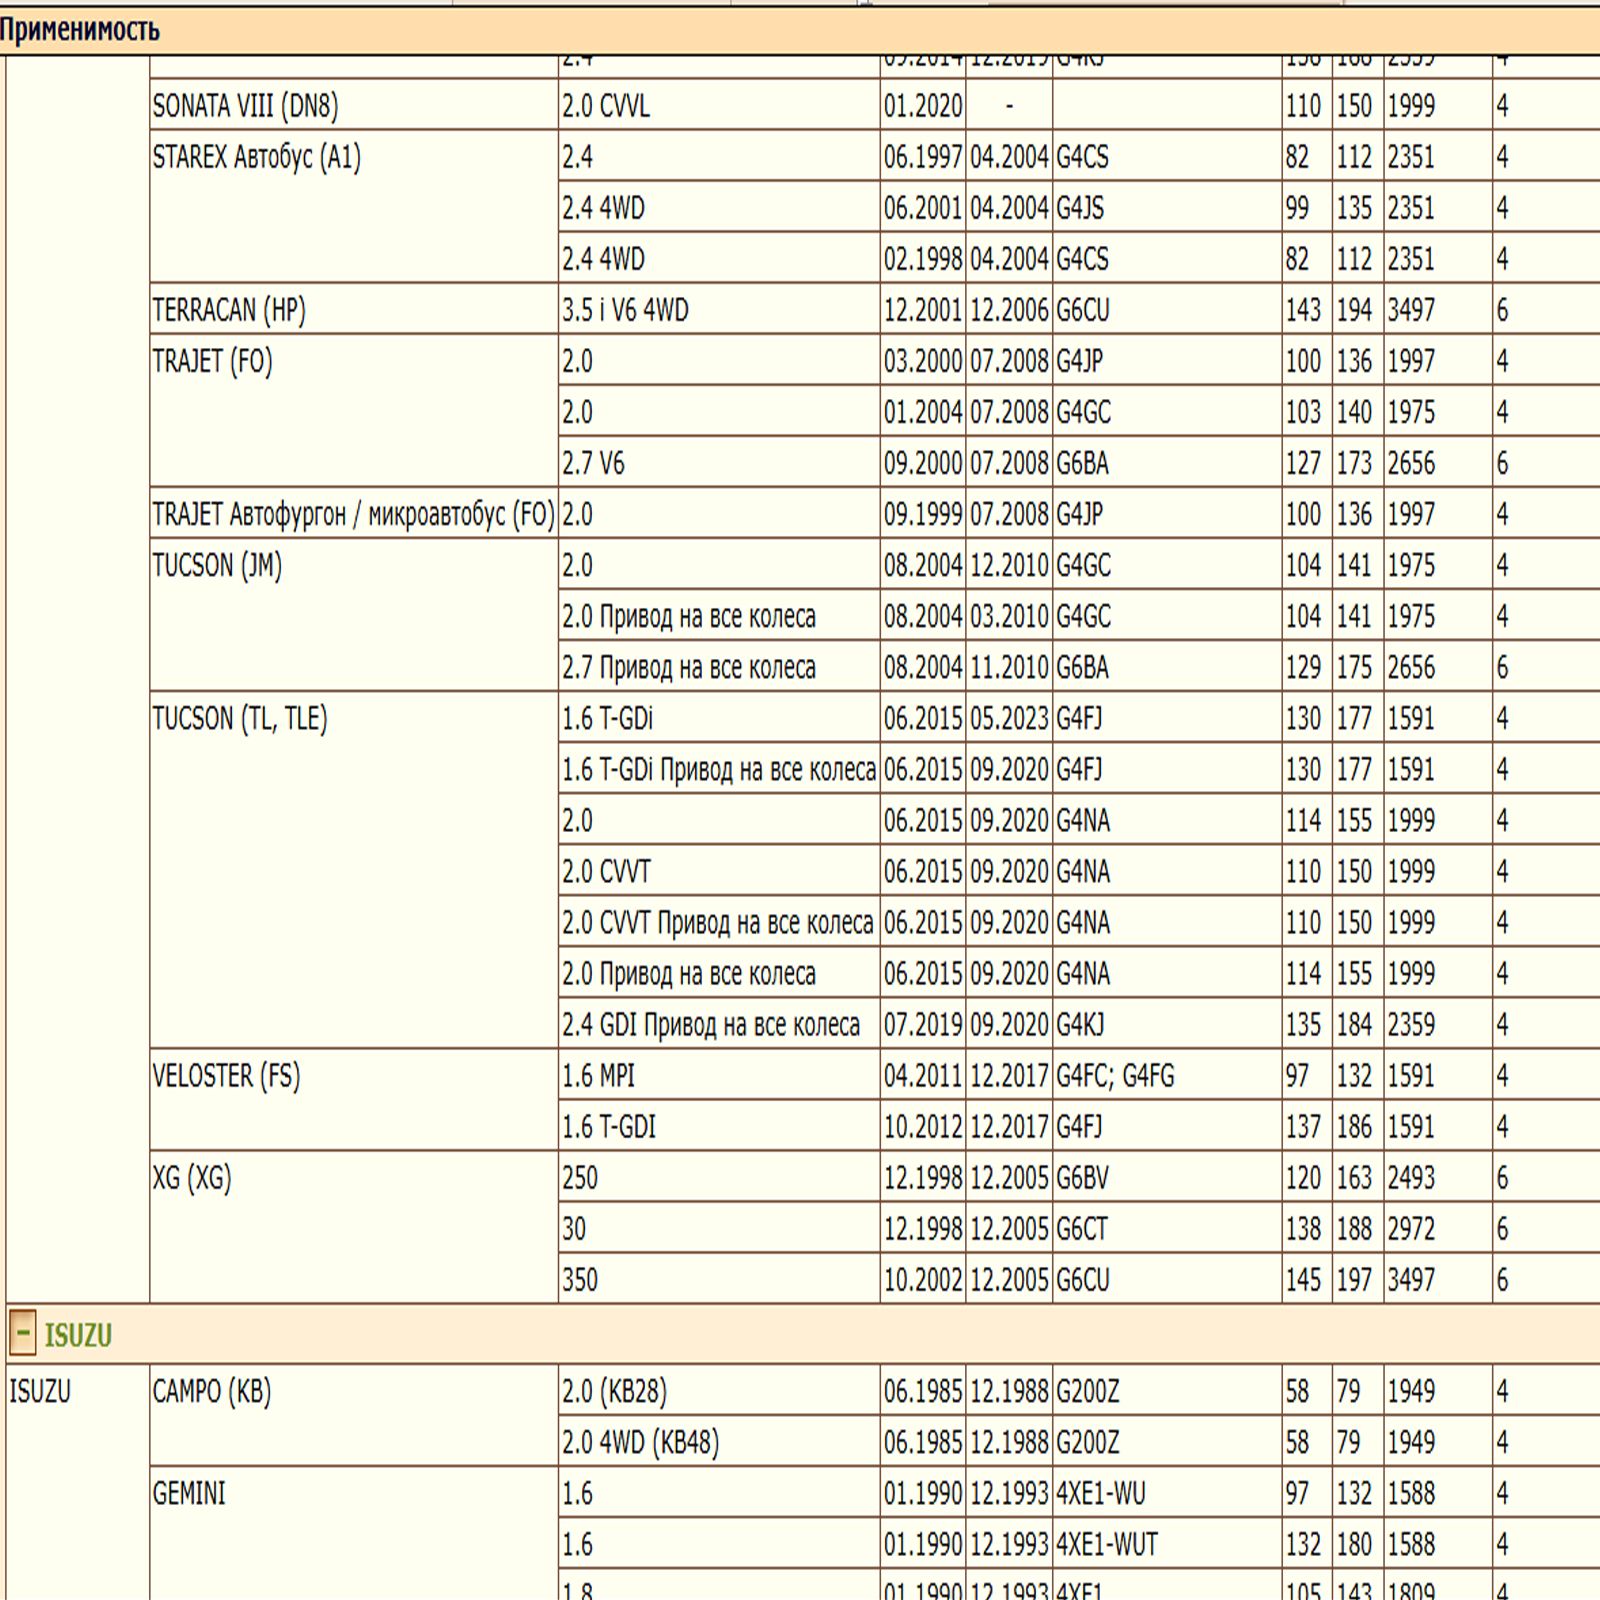Select the 3.5 i V6 4WD engine cell

[625, 310]
